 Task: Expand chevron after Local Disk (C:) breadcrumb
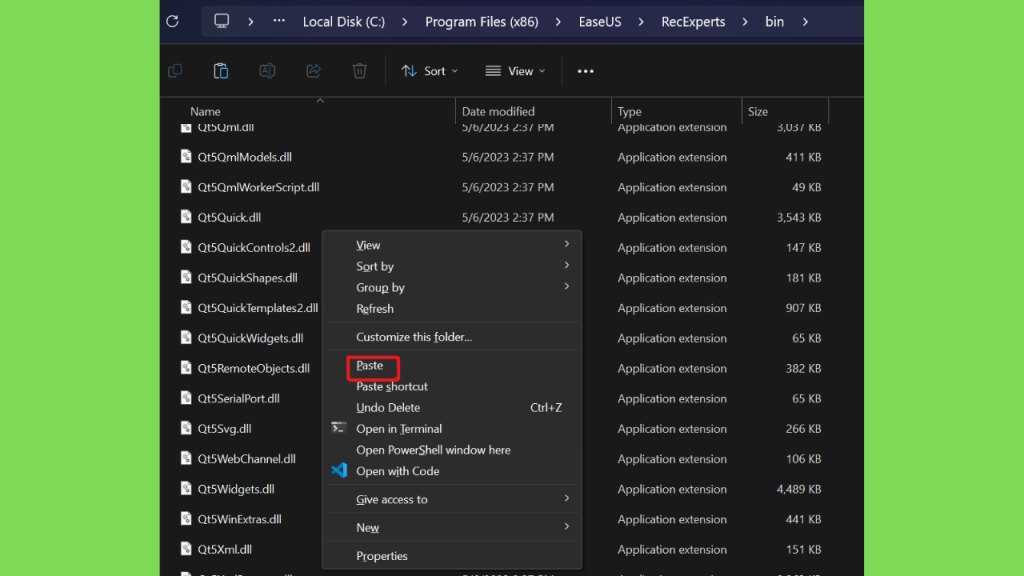click(x=405, y=22)
